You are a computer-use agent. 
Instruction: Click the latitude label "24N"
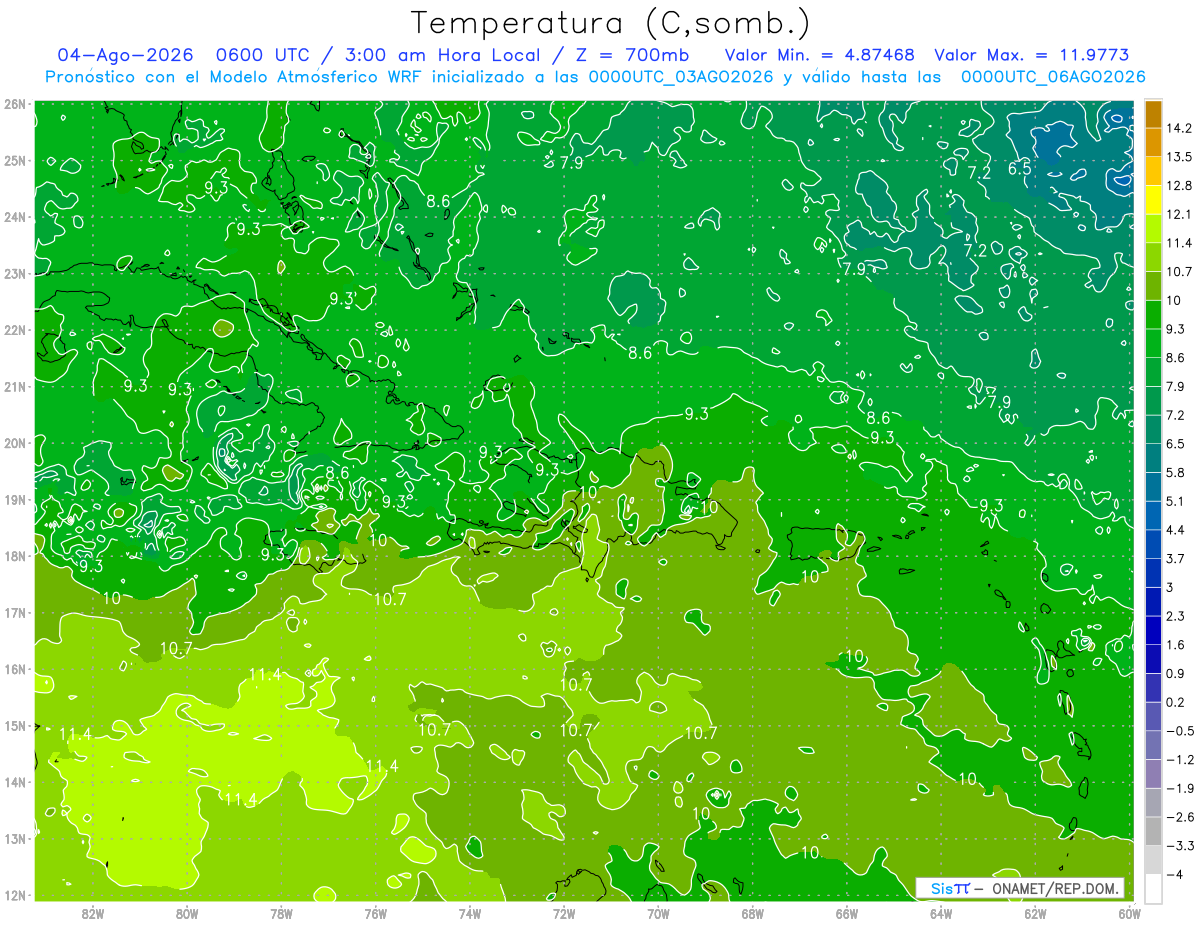tap(15, 217)
